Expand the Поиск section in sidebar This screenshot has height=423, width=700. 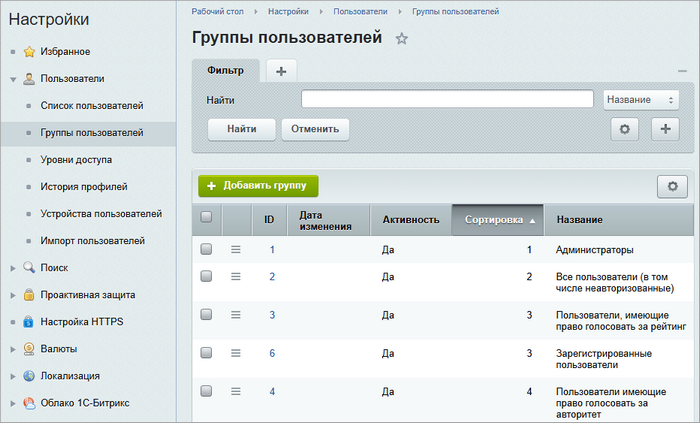[x=12, y=268]
